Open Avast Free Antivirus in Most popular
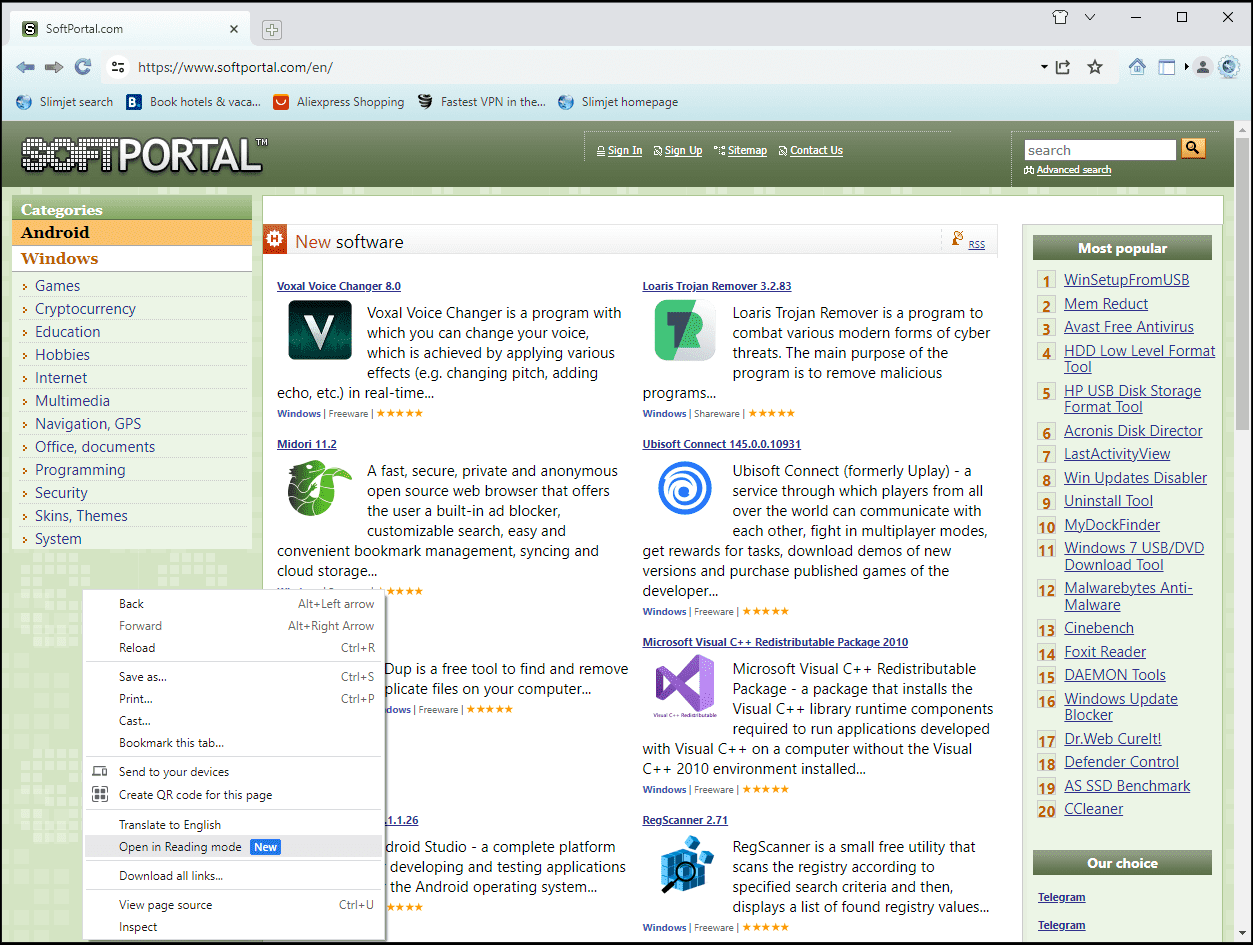This screenshot has height=945, width=1253. pyautogui.click(x=1129, y=327)
